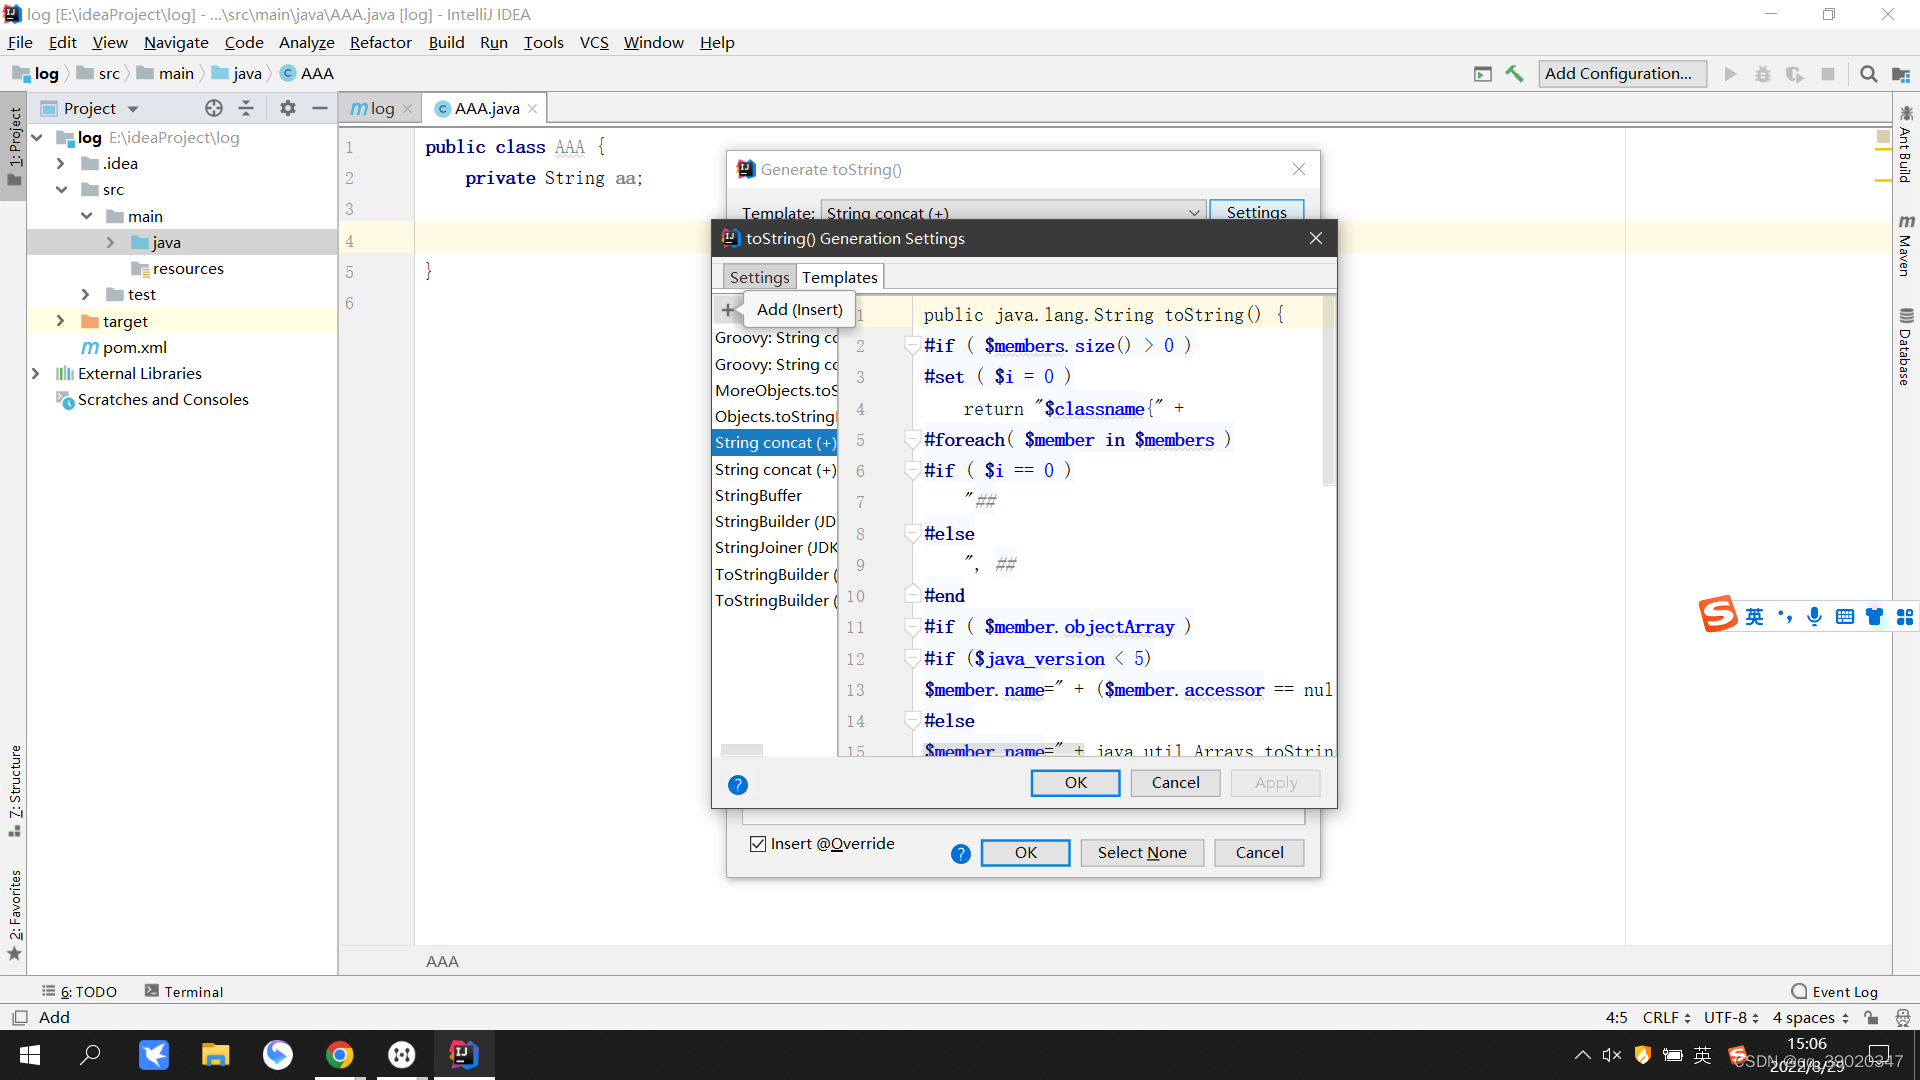Image resolution: width=1920 pixels, height=1080 pixels.
Task: Click the help icon in Generation Settings
Action: (x=738, y=785)
